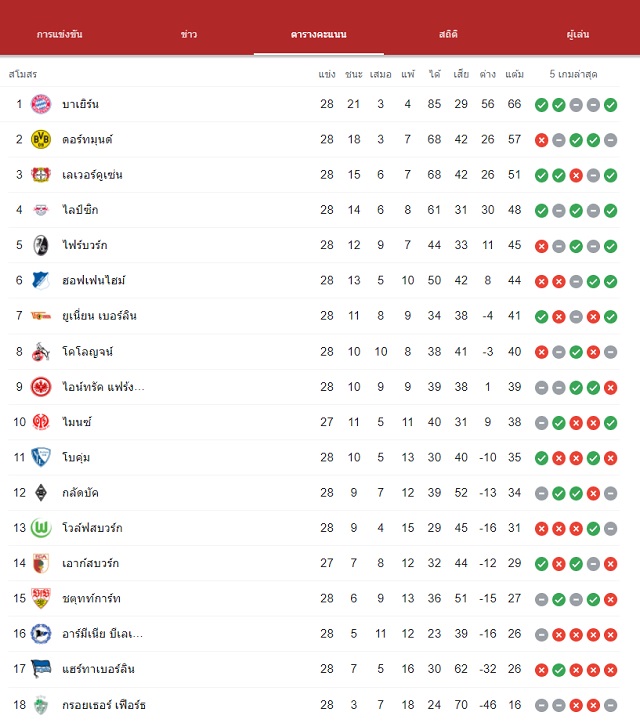This screenshot has width=640, height=723.
Task: Click the Borussia Dortmund BVB logo
Action: tap(41, 139)
